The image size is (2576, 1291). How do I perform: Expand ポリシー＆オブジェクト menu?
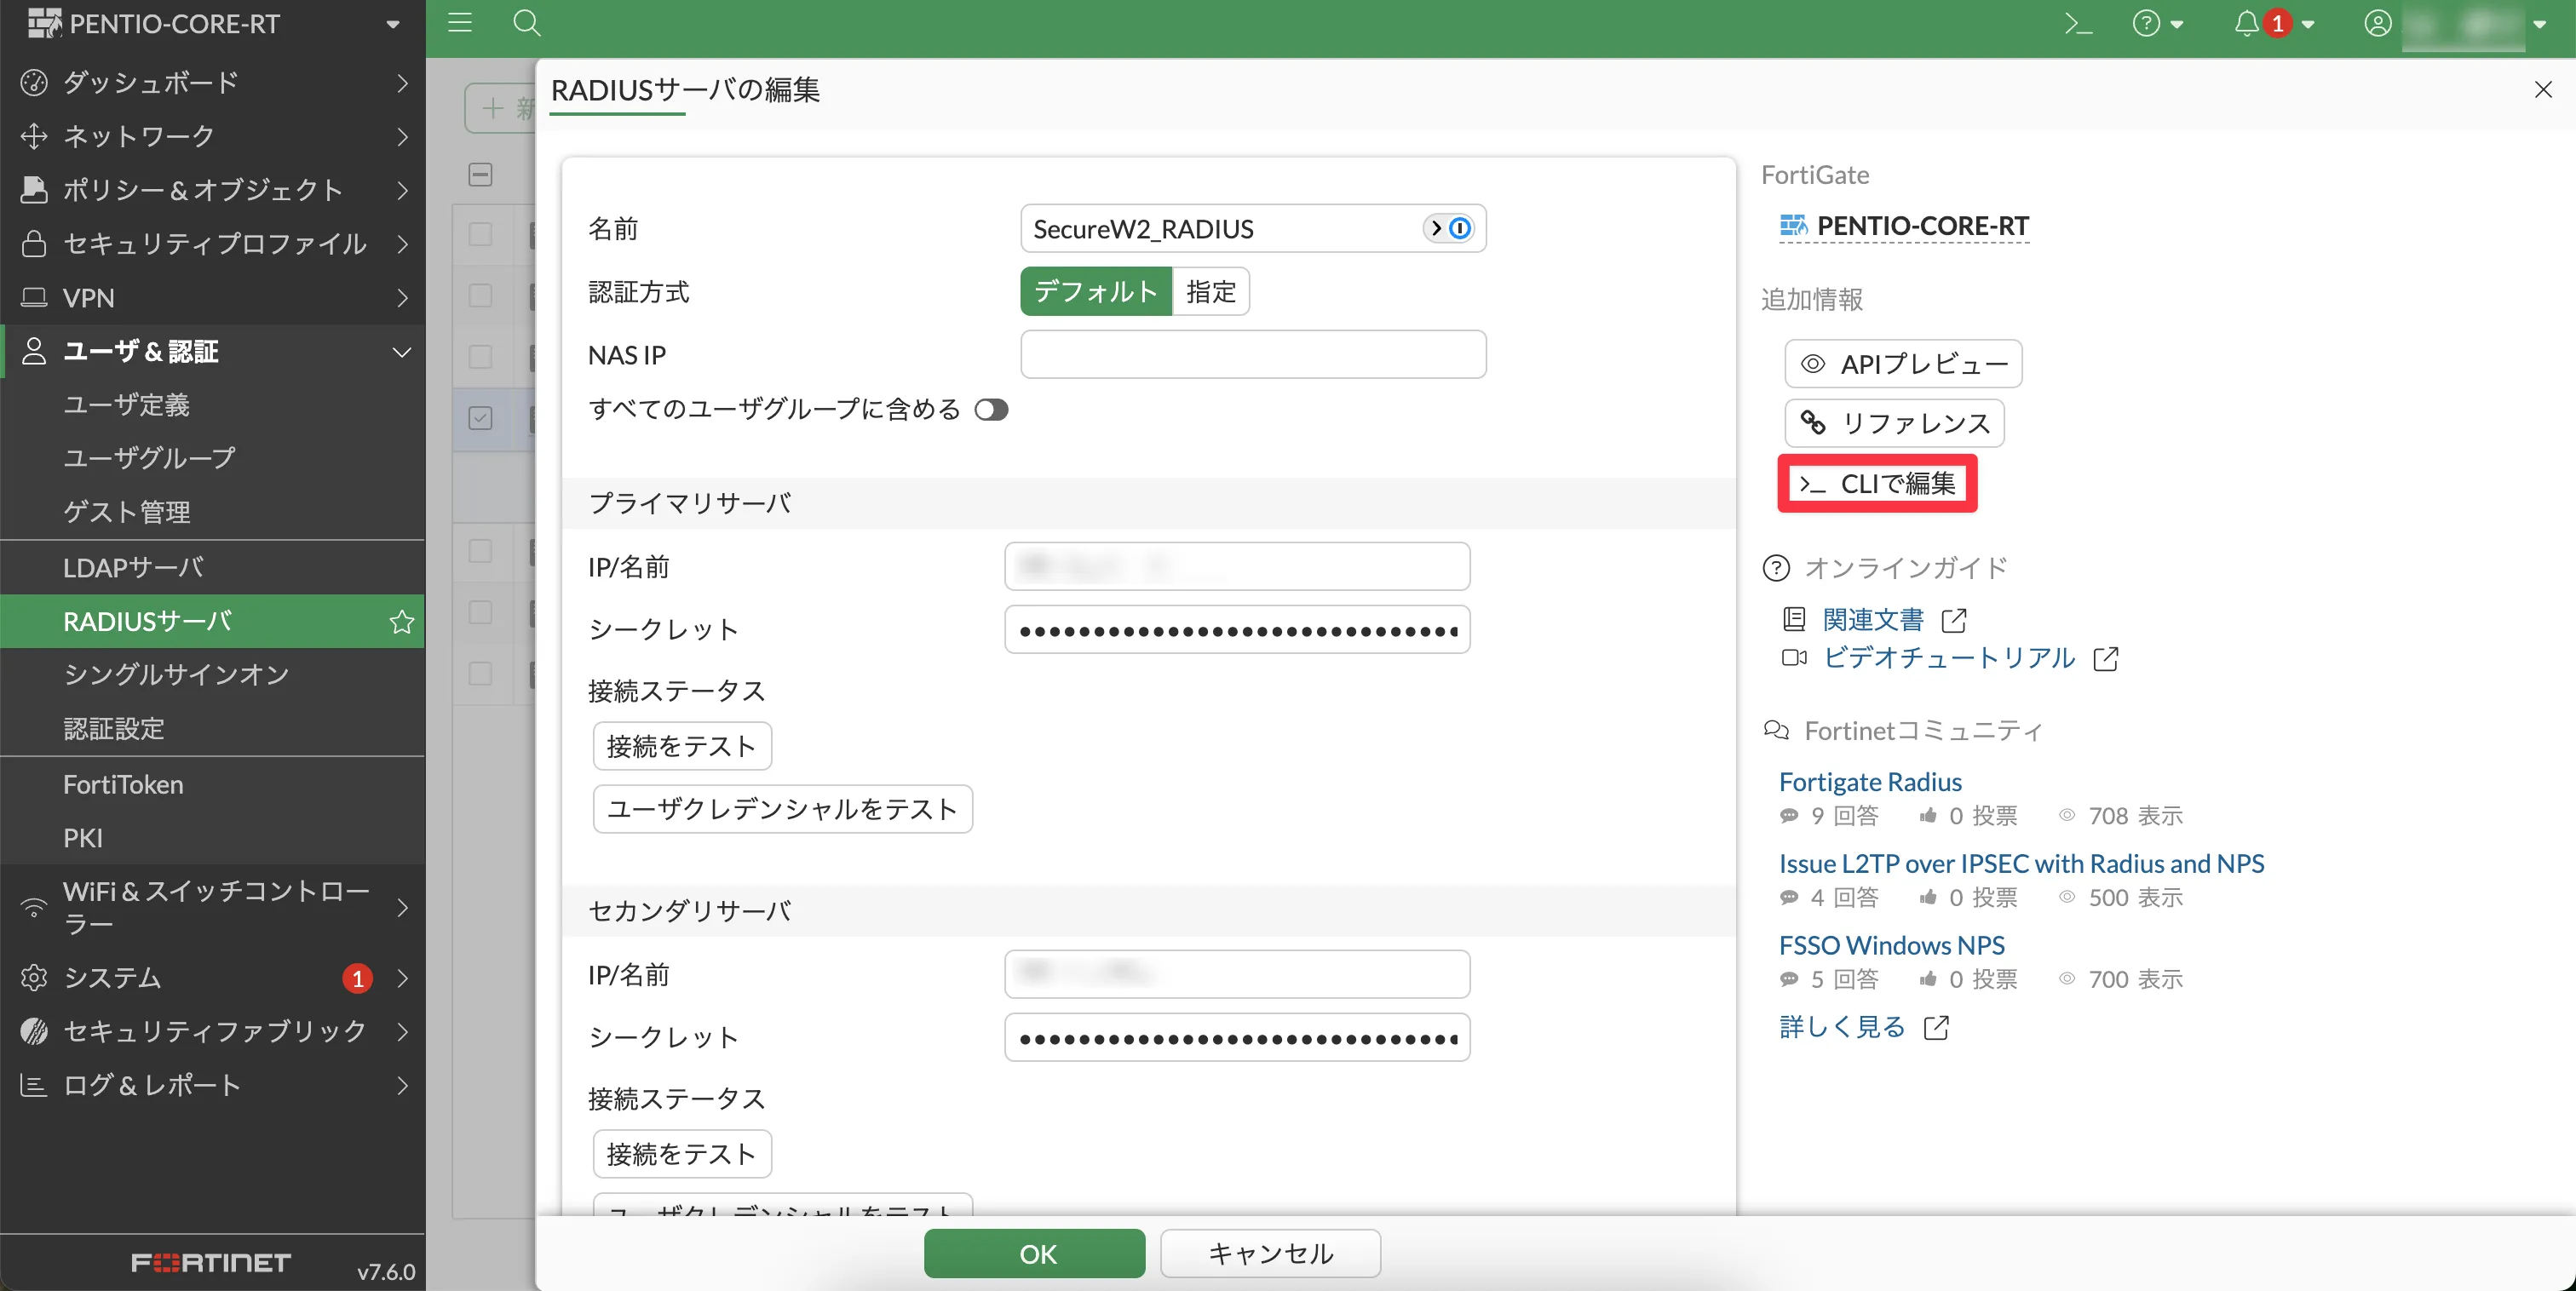(x=212, y=190)
